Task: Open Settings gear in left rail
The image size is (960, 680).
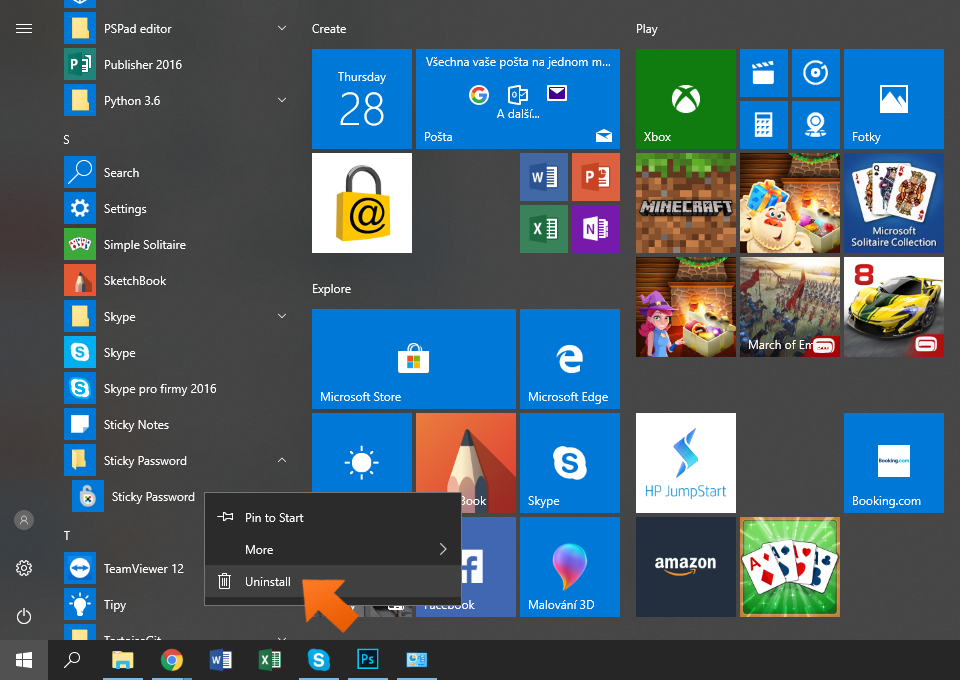Action: [x=24, y=568]
